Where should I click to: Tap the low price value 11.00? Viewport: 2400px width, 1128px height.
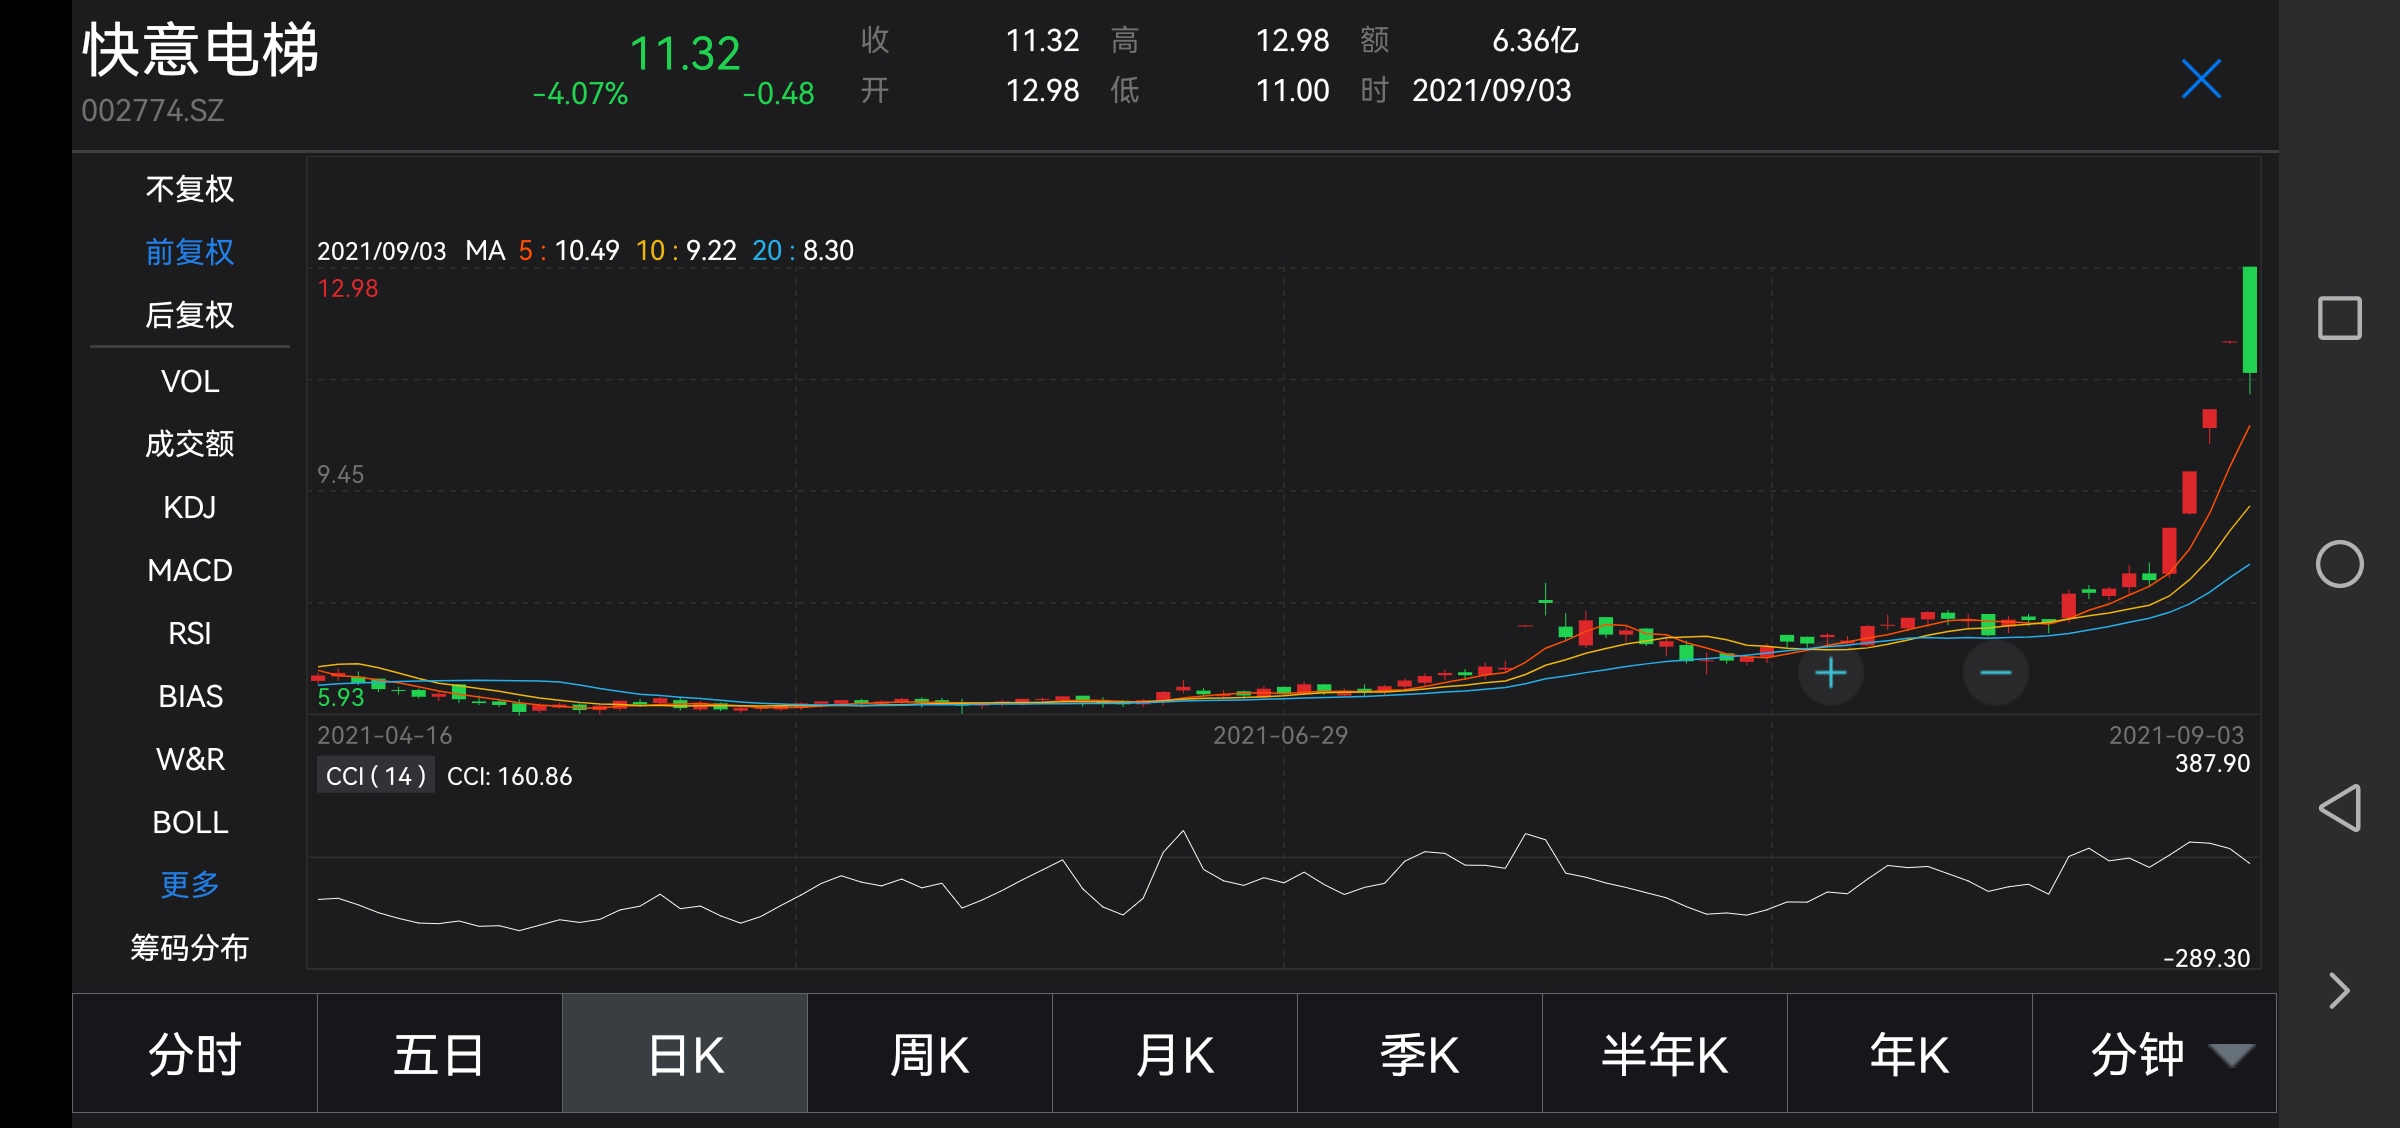coord(1292,91)
